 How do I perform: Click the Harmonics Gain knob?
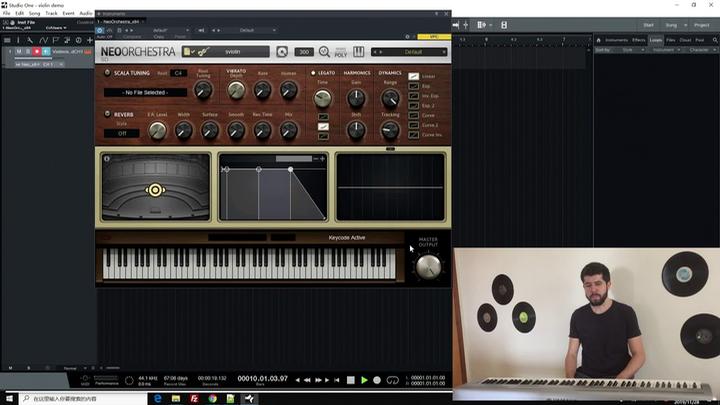pyautogui.click(x=356, y=98)
